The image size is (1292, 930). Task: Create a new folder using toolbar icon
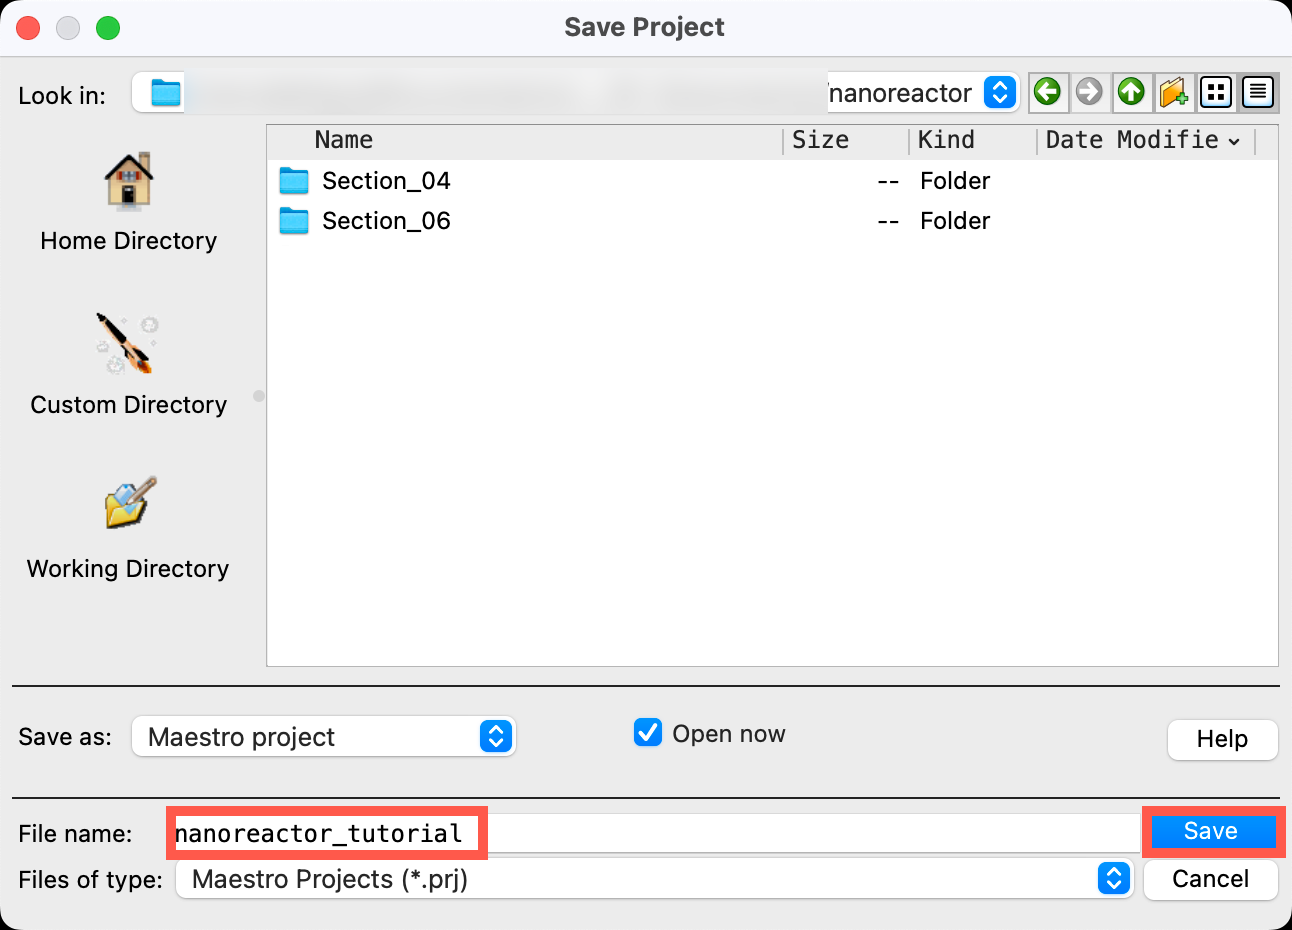tap(1173, 93)
